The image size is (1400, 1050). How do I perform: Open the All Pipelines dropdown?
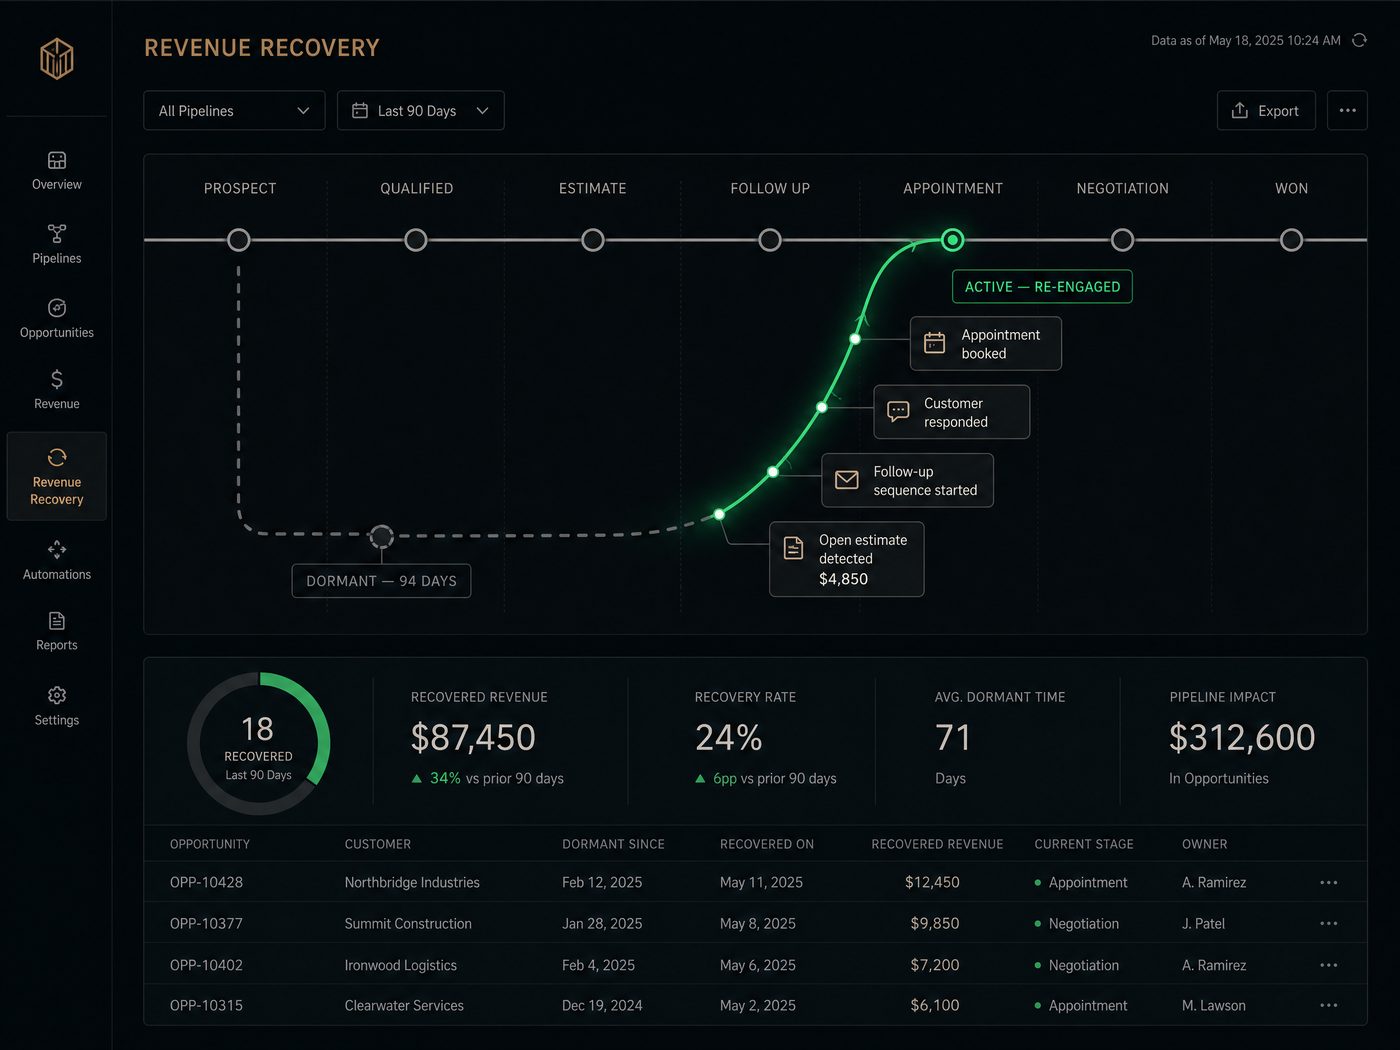234,111
